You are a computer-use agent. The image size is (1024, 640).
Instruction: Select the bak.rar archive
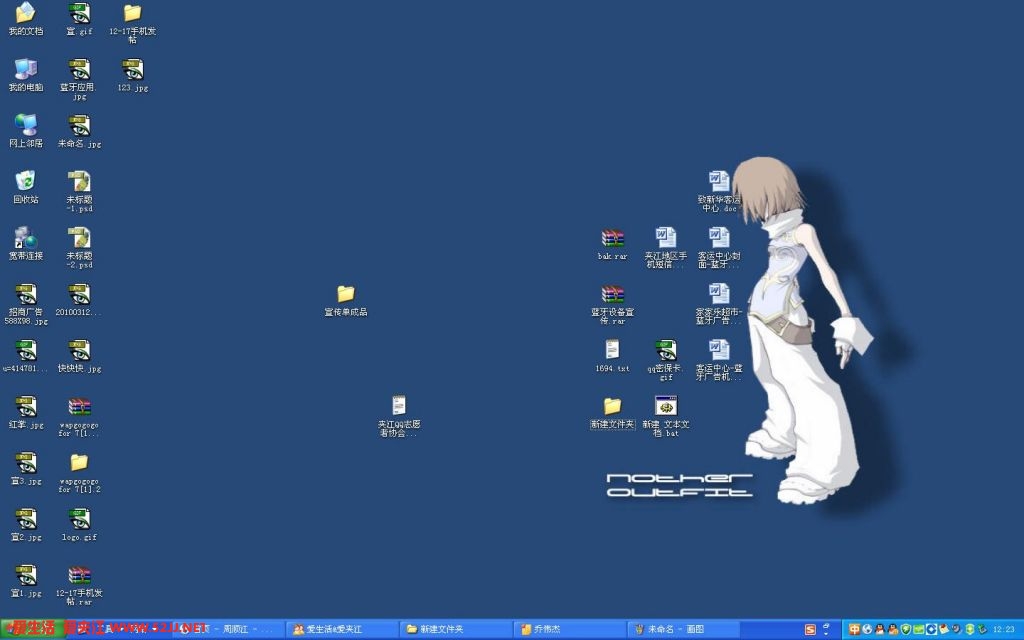(x=612, y=244)
